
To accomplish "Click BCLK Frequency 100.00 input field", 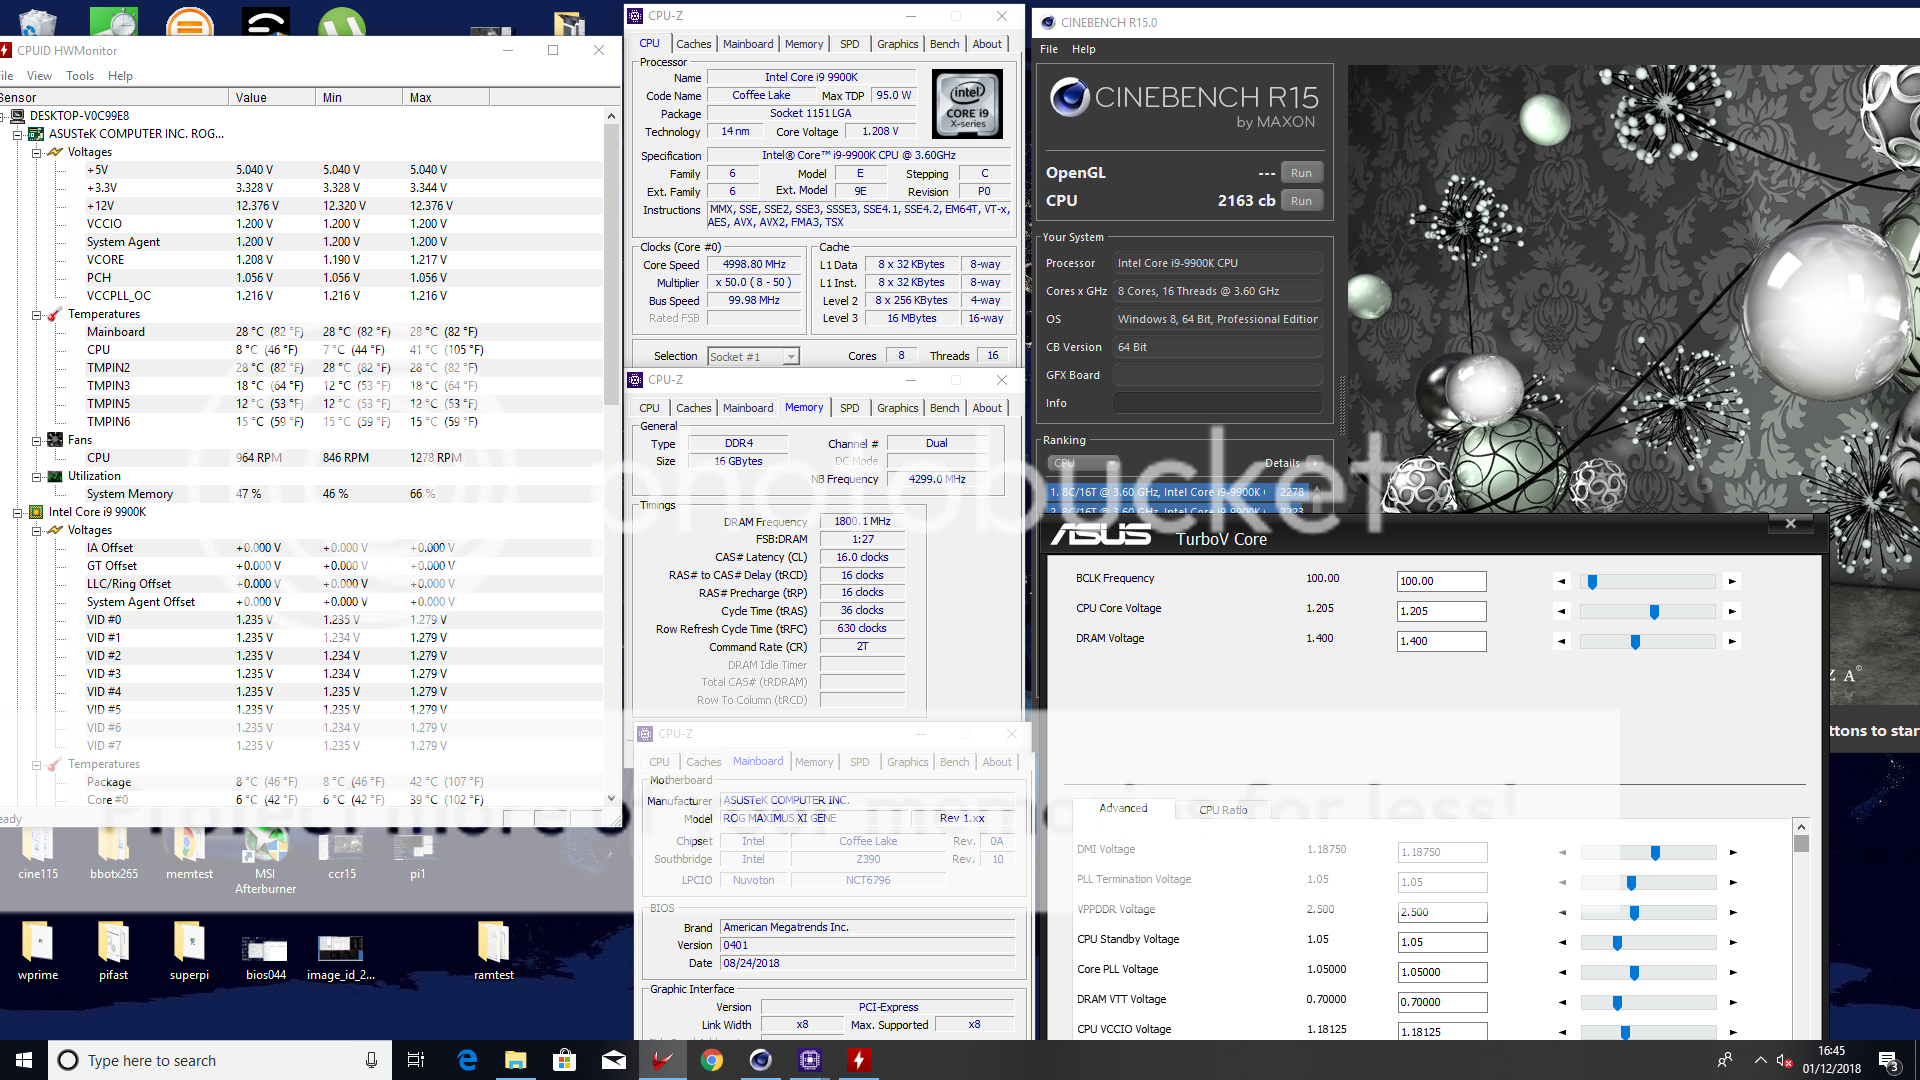I will 1441,581.
